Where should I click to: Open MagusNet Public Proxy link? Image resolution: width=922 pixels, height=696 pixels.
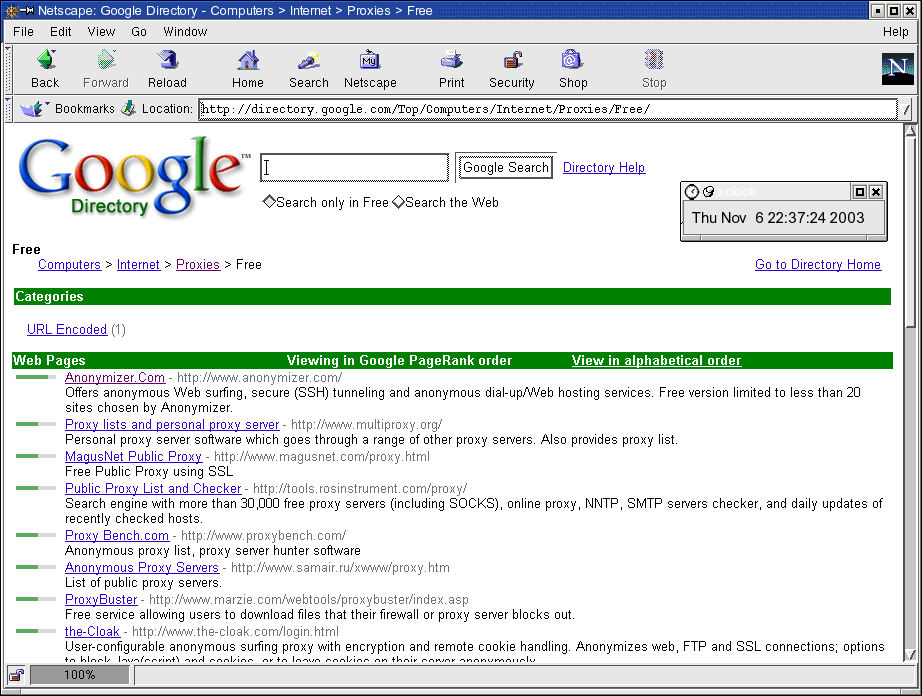pyautogui.click(x=133, y=456)
